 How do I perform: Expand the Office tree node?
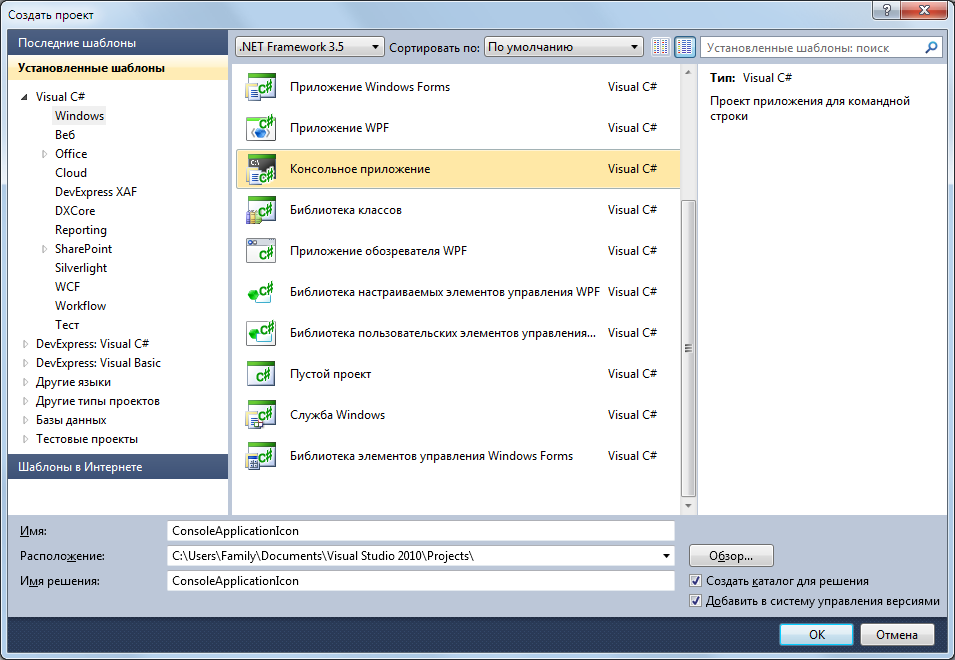click(44, 154)
